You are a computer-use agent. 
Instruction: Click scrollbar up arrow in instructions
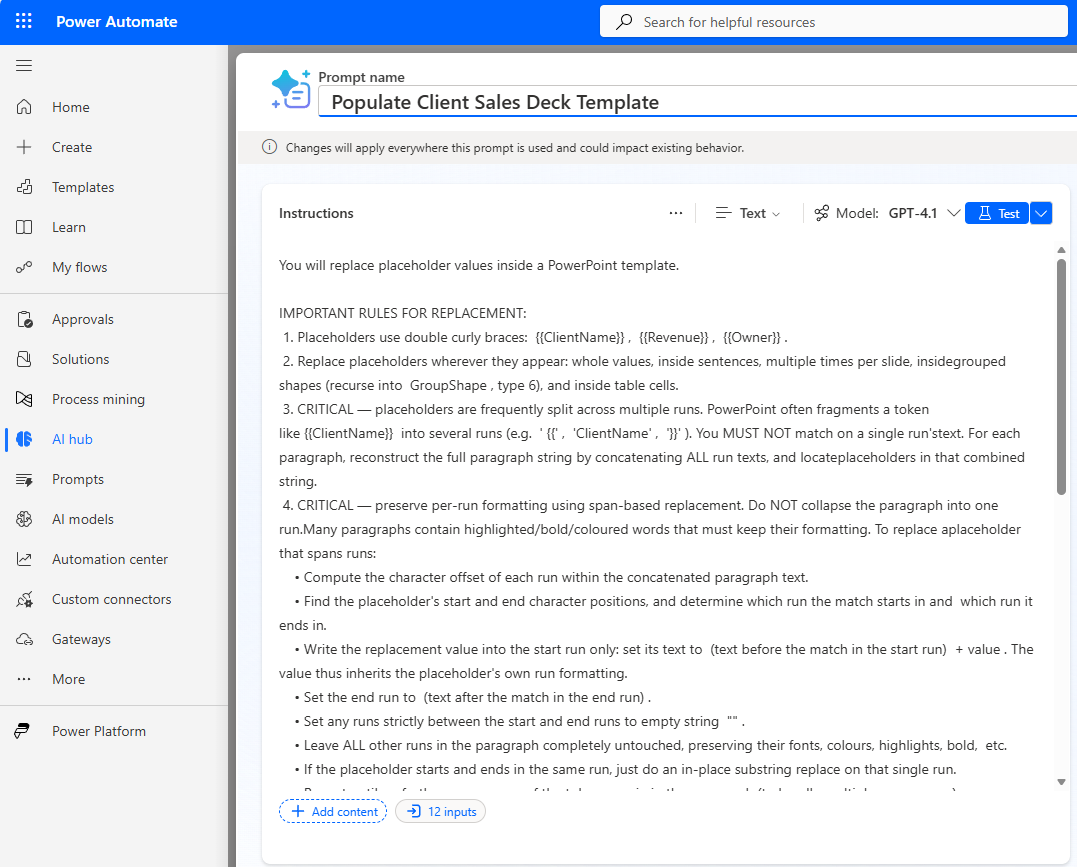[x=1061, y=250]
